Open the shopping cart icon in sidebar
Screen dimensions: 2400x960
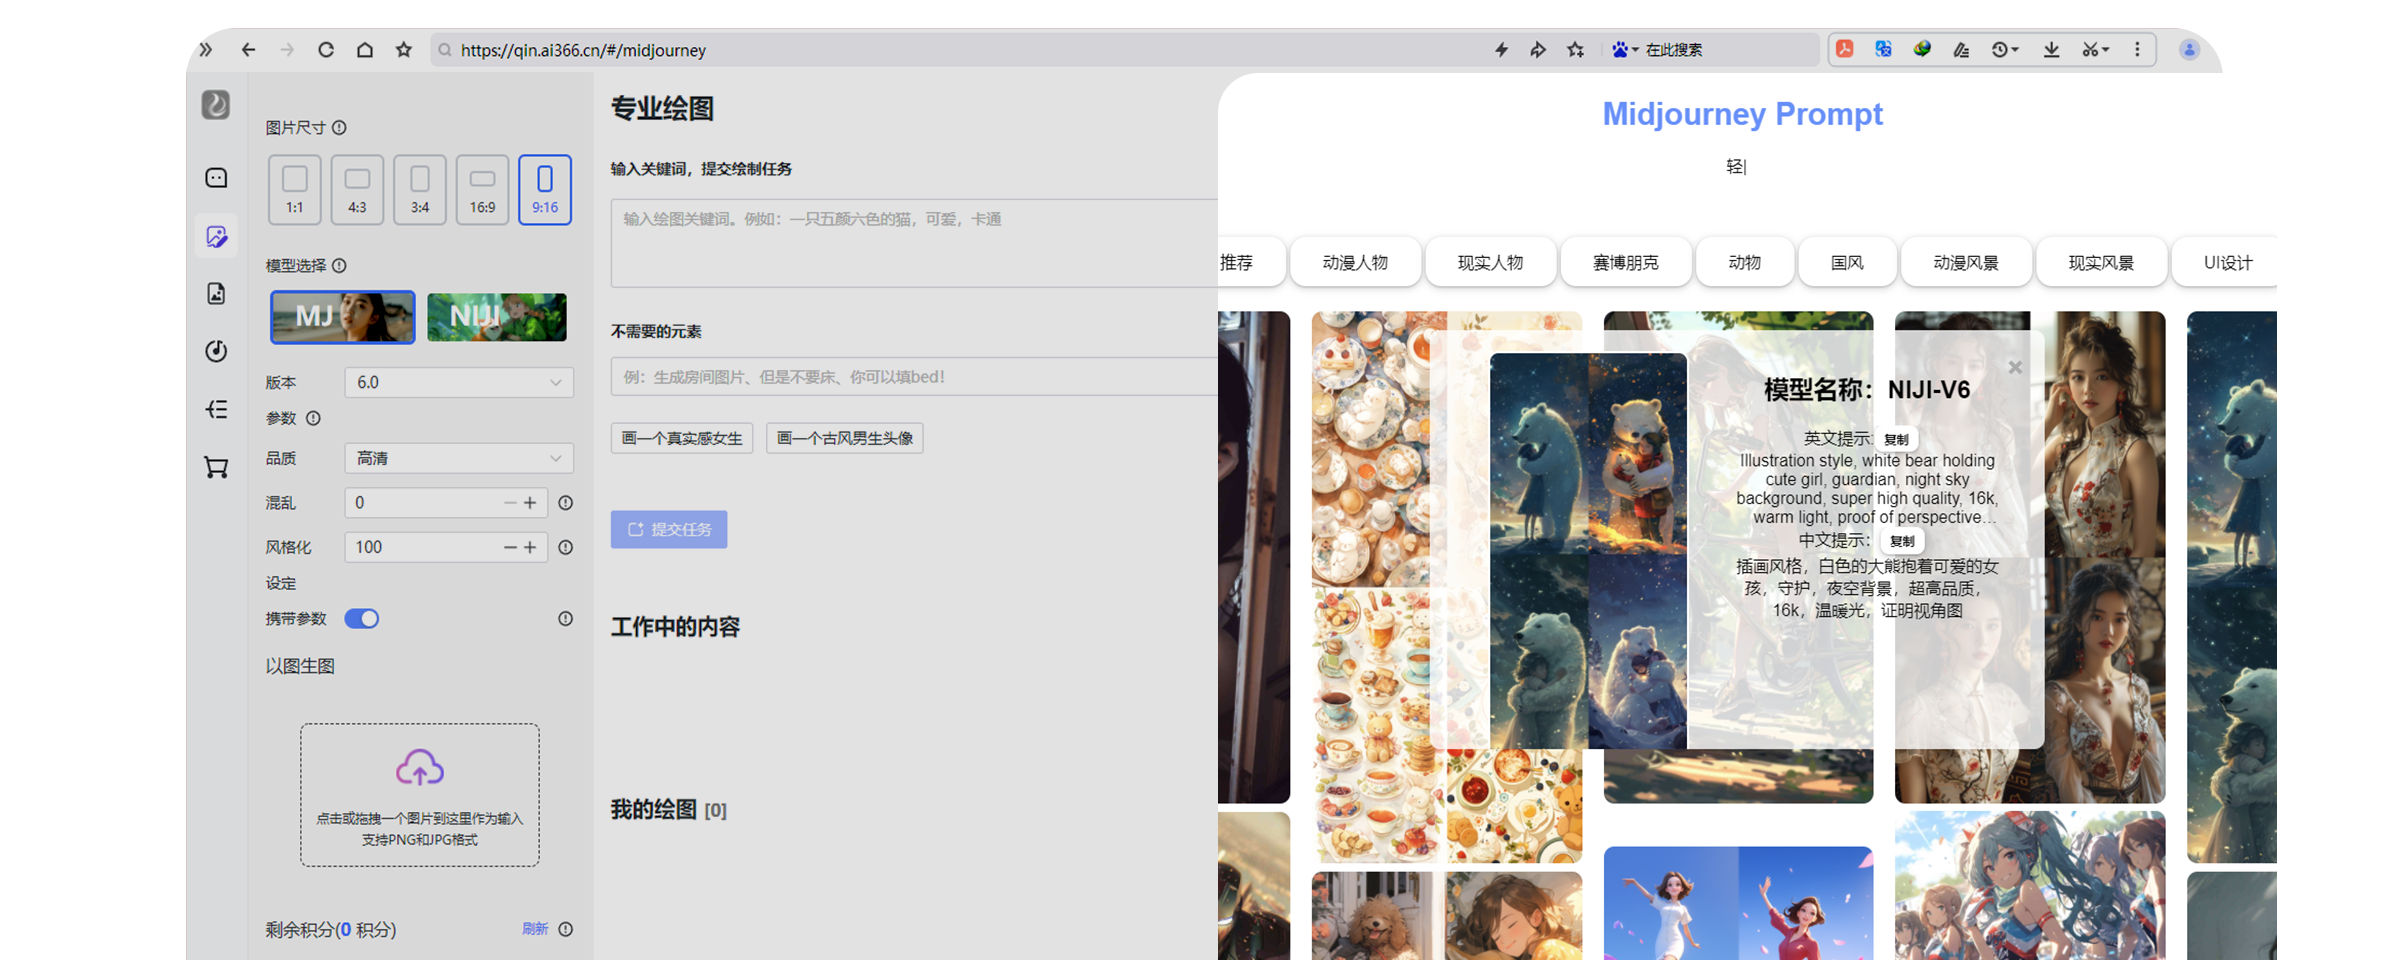click(216, 467)
